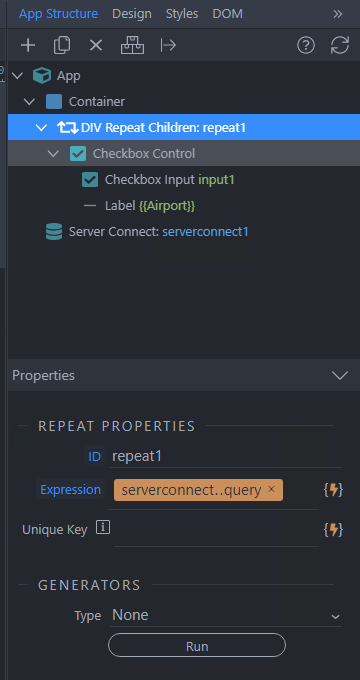Click the duplicate component icon
The image size is (360, 680).
(x=62, y=45)
